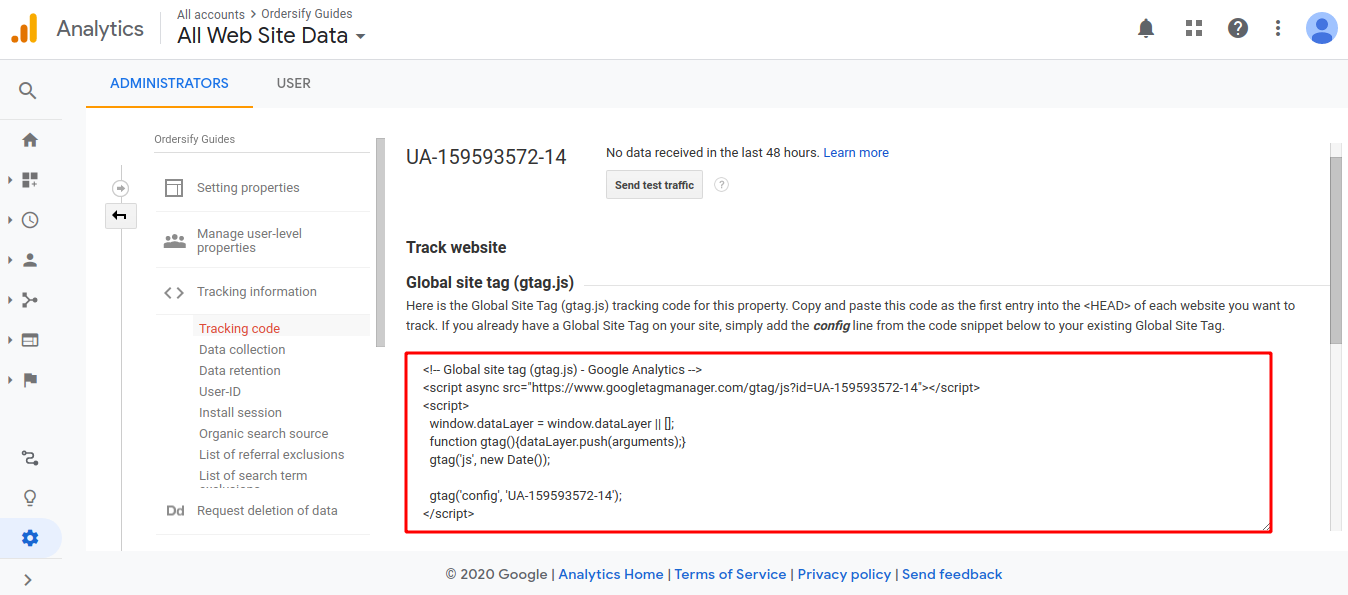Image resolution: width=1348 pixels, height=595 pixels.
Task: Open Data retention settings
Action: pyautogui.click(x=240, y=371)
